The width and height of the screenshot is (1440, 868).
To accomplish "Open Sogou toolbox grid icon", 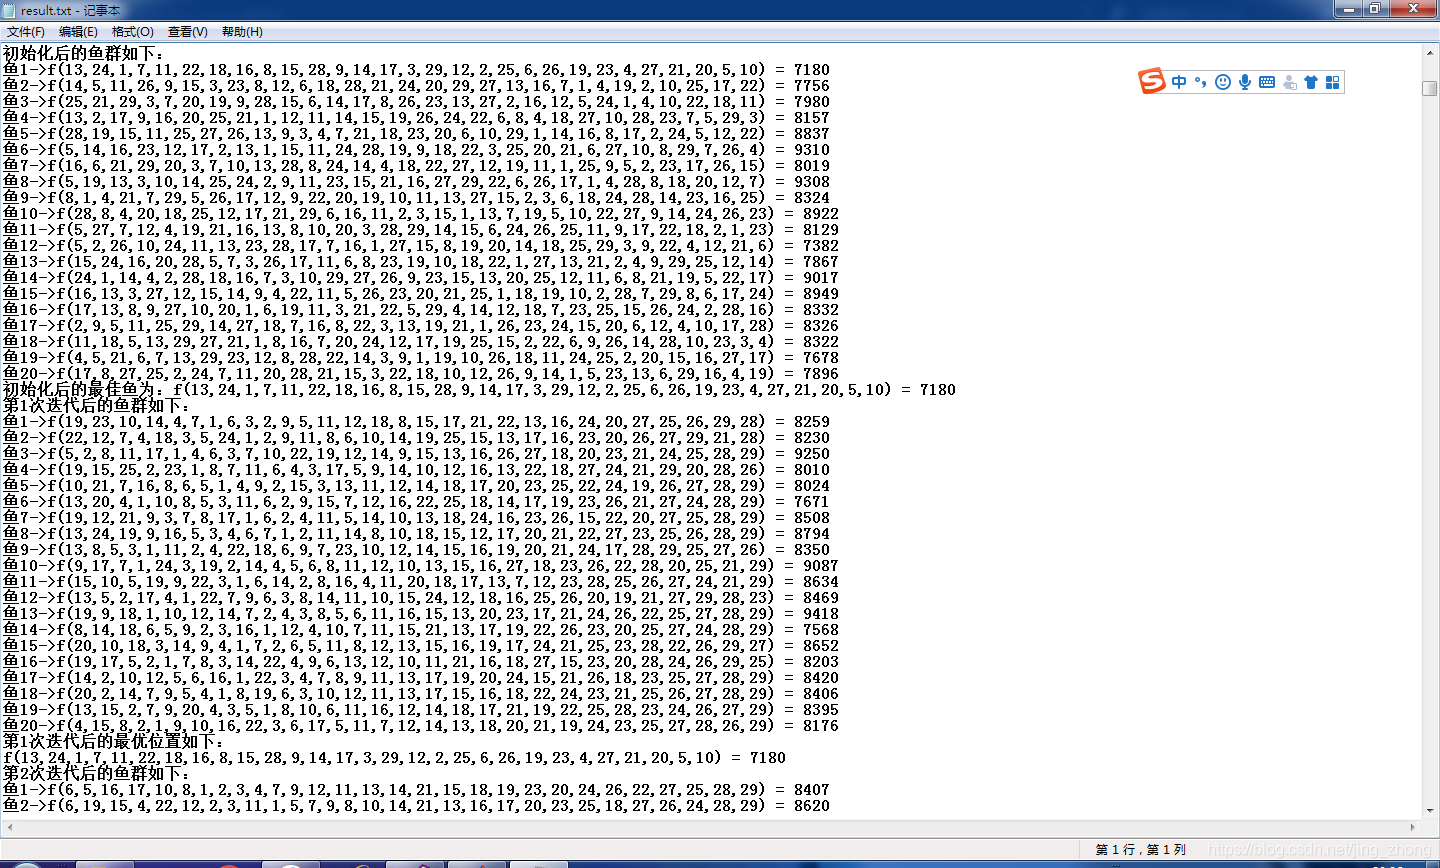I will [x=1333, y=82].
